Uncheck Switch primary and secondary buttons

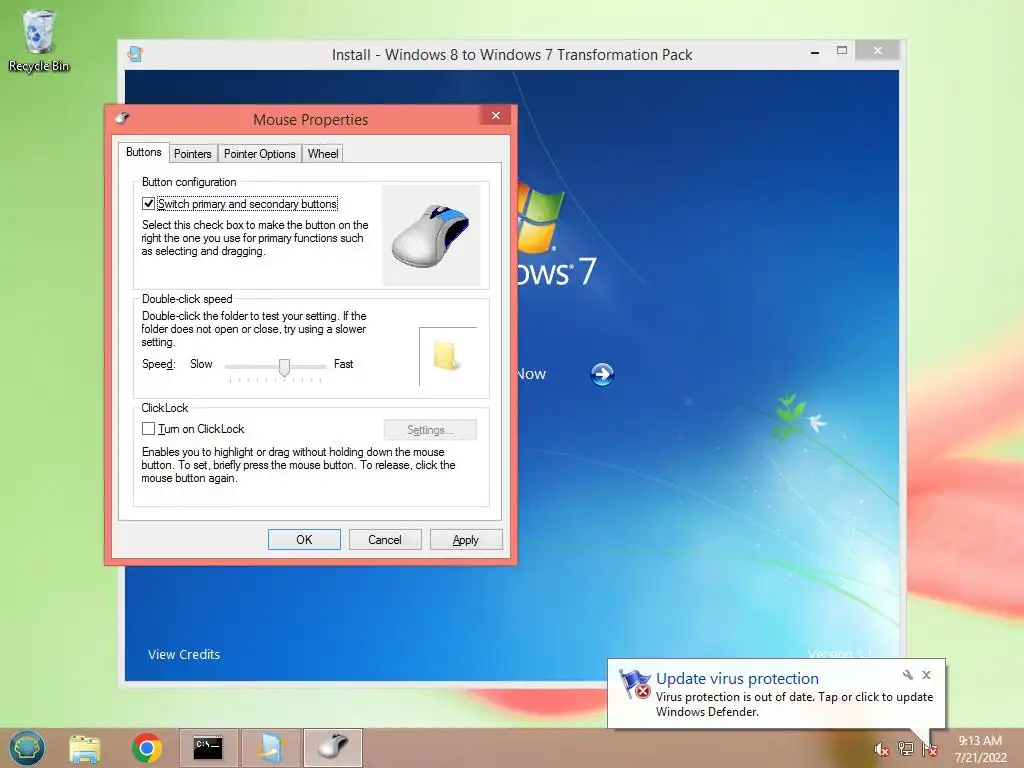click(148, 204)
